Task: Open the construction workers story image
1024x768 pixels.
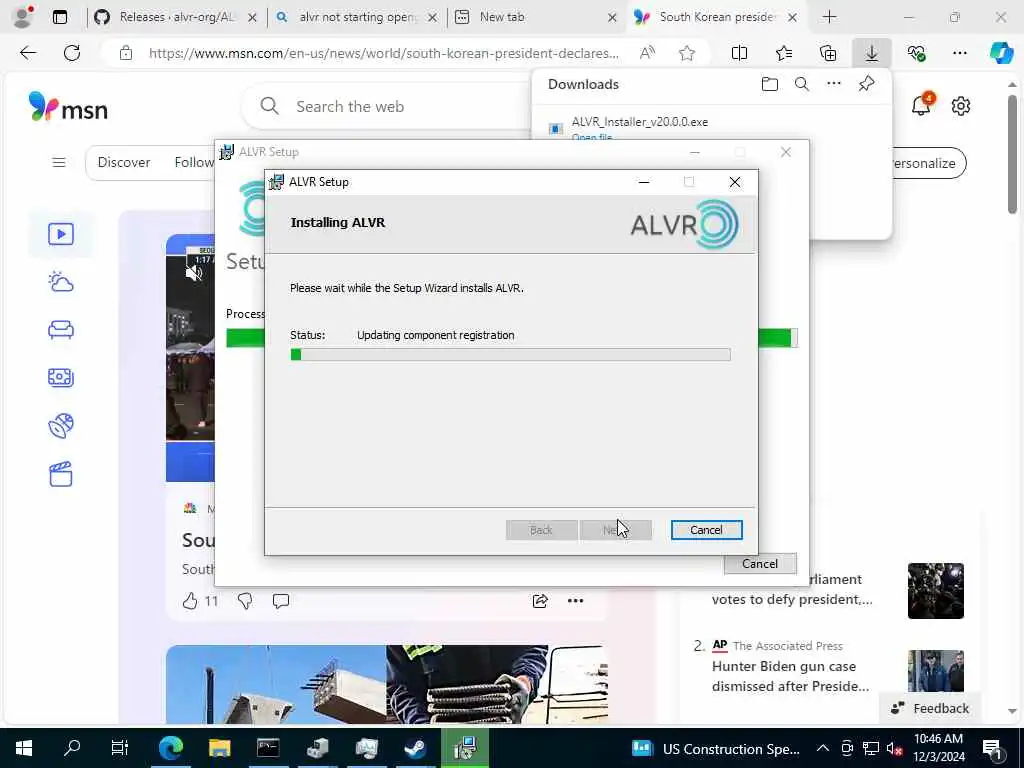Action: [387, 684]
